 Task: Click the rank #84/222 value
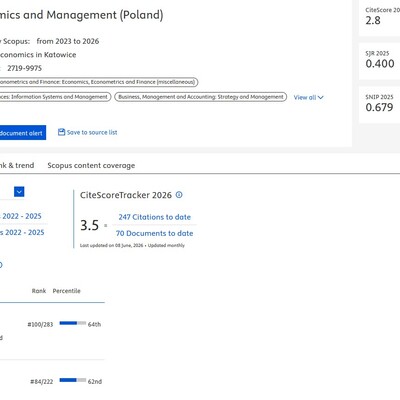coord(42,382)
